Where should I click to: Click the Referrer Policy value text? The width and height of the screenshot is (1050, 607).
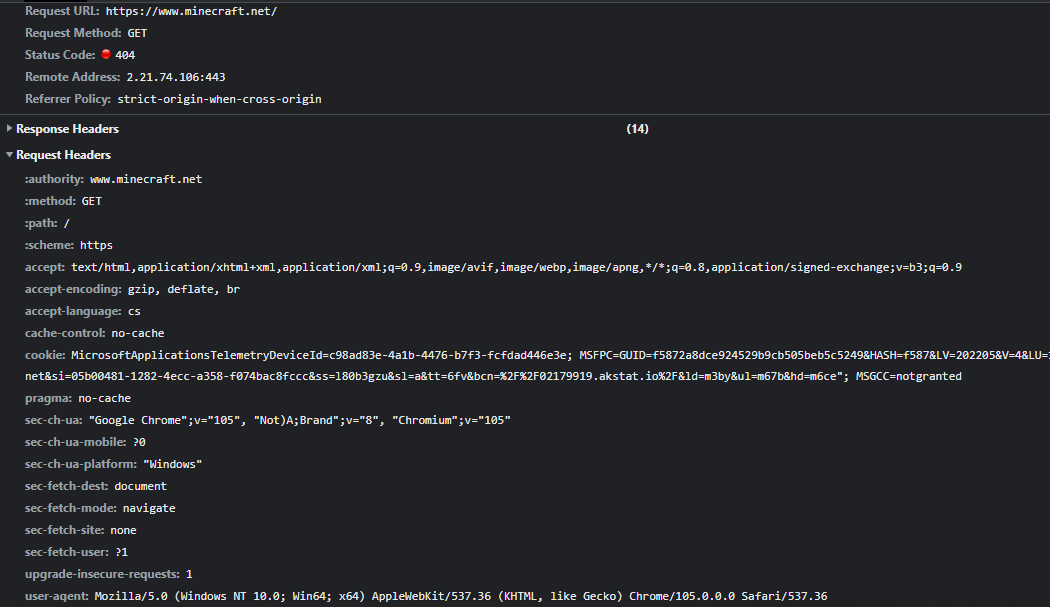pyautogui.click(x=219, y=99)
